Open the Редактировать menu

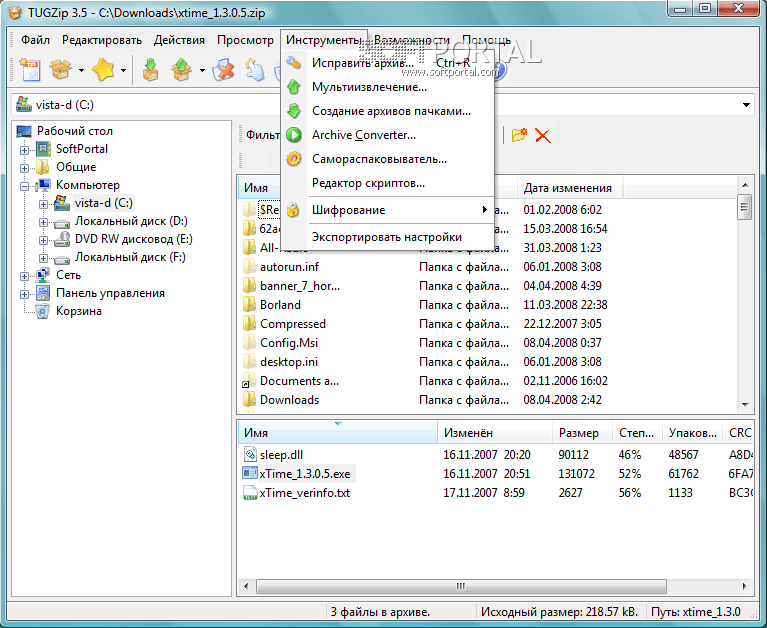(102, 40)
